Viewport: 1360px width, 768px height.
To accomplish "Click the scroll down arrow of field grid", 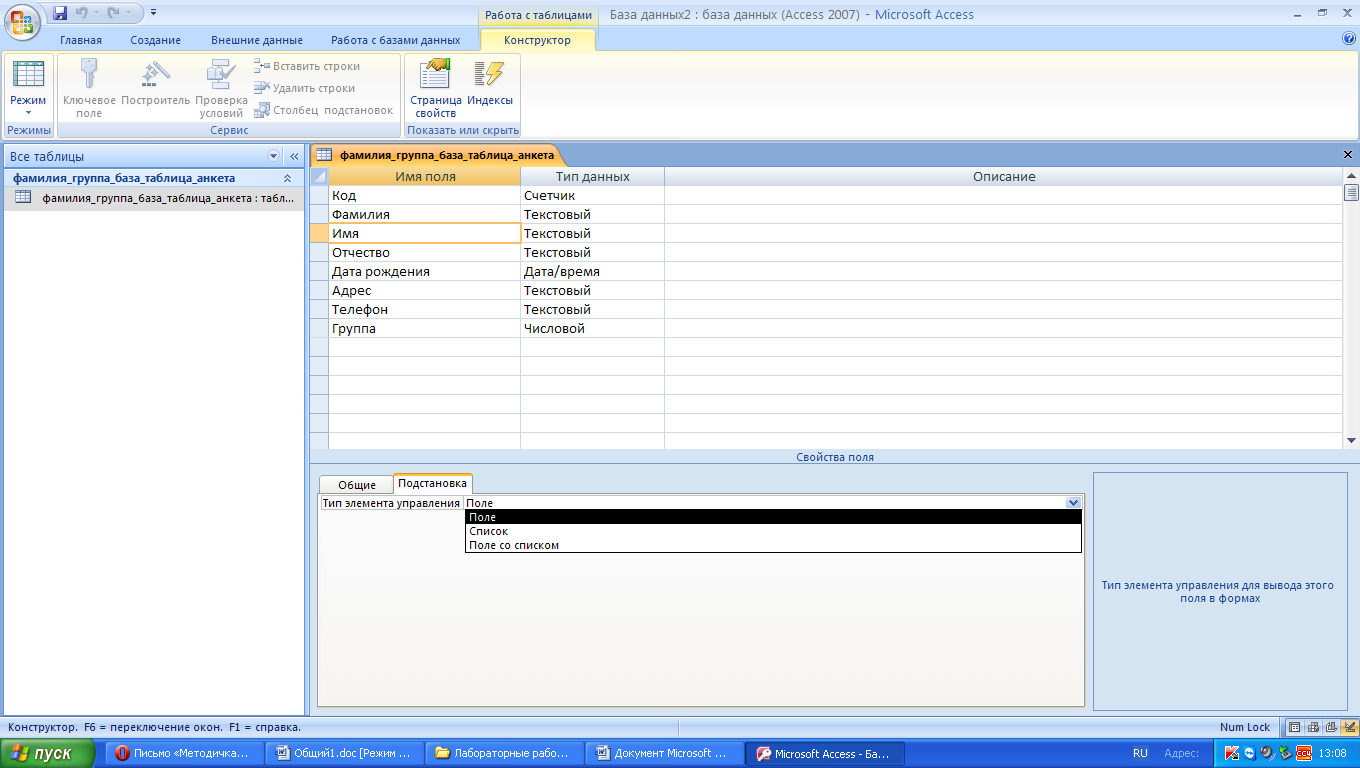I will click(1351, 441).
